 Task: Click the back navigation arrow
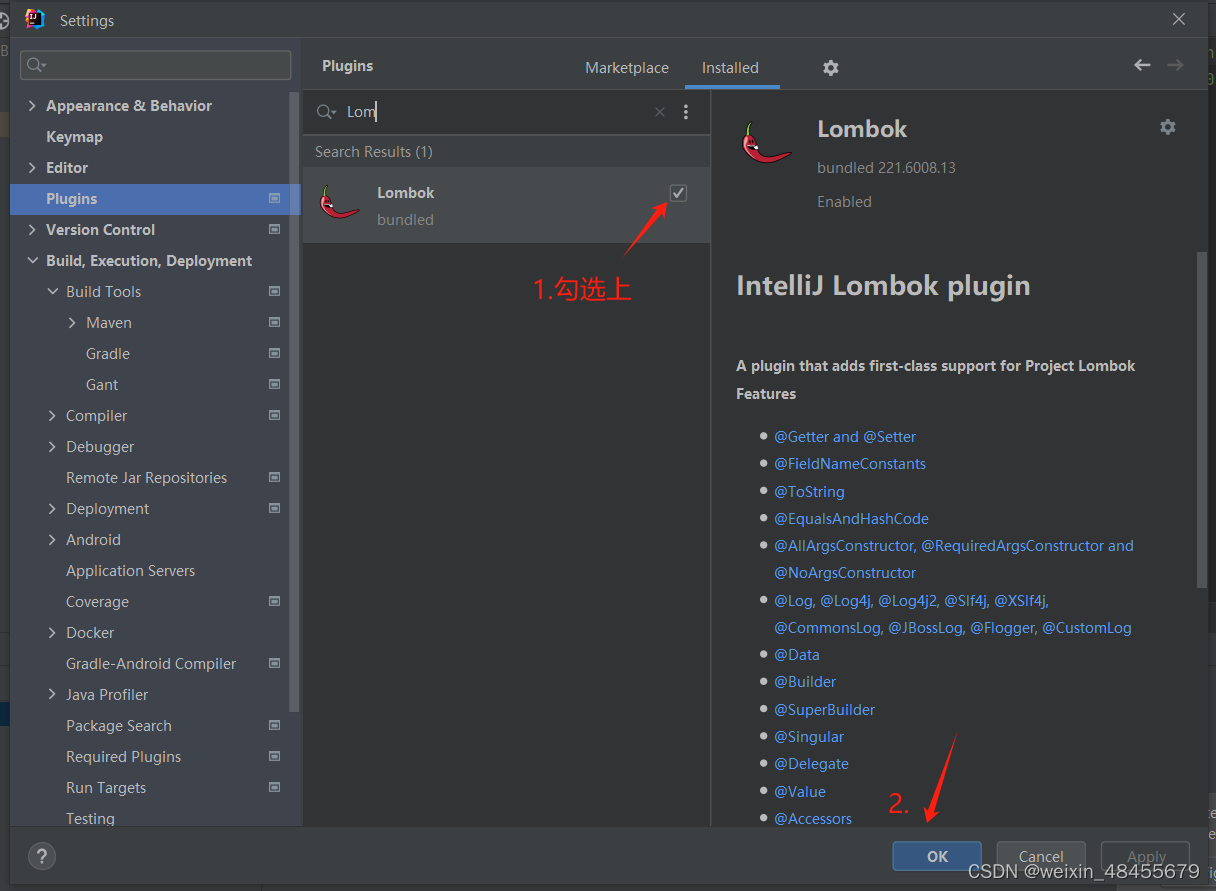click(x=1142, y=64)
